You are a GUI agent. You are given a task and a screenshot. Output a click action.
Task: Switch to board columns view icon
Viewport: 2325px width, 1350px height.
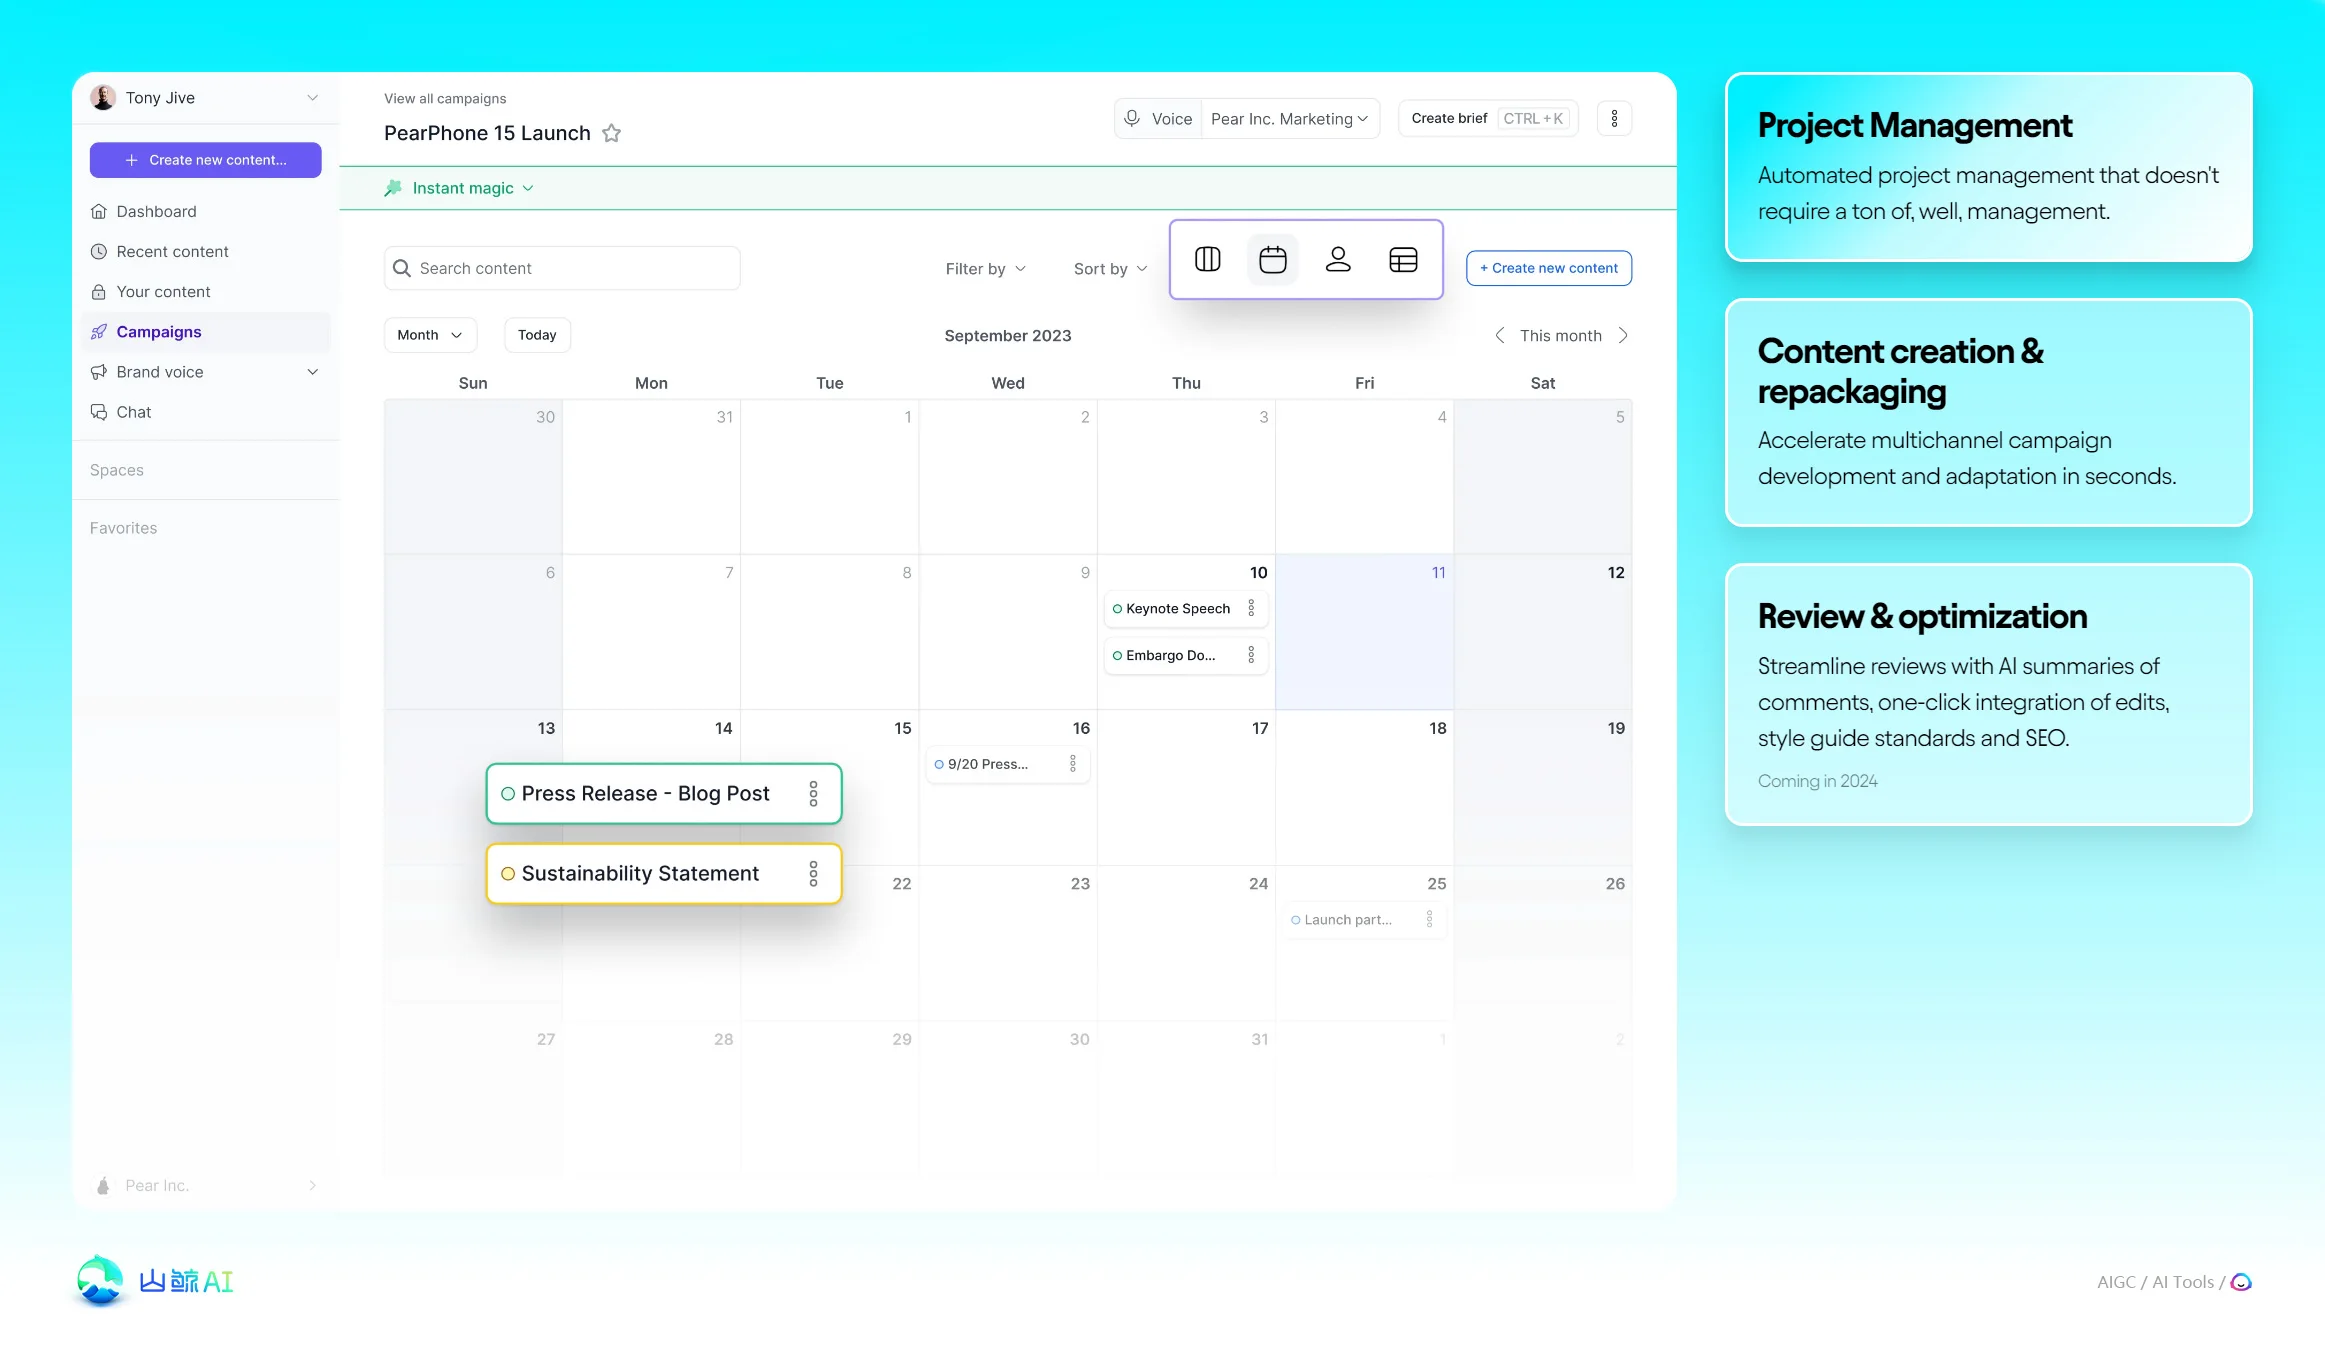pyautogui.click(x=1208, y=260)
